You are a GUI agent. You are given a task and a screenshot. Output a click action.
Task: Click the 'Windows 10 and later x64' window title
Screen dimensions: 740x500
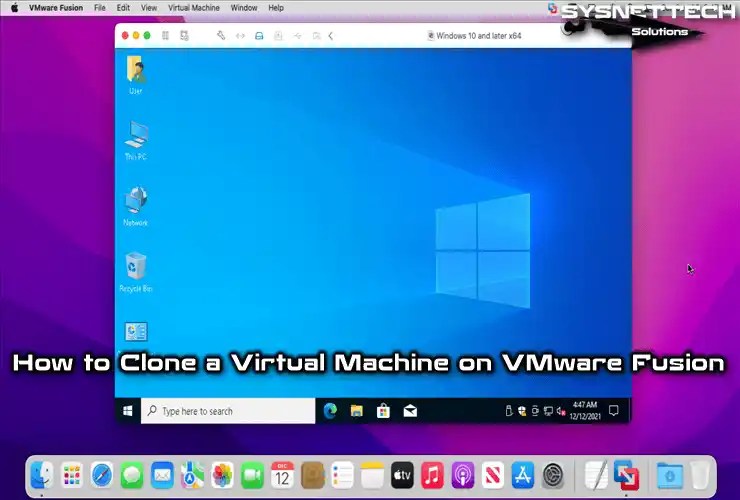coord(474,35)
